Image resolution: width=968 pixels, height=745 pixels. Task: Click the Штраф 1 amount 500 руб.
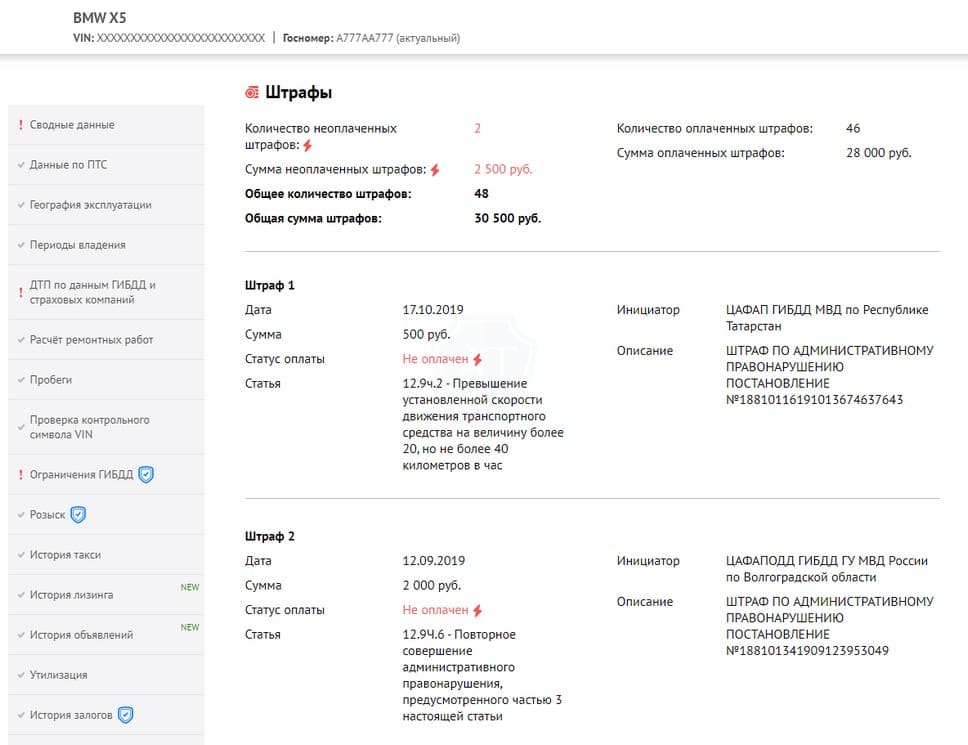(x=427, y=335)
